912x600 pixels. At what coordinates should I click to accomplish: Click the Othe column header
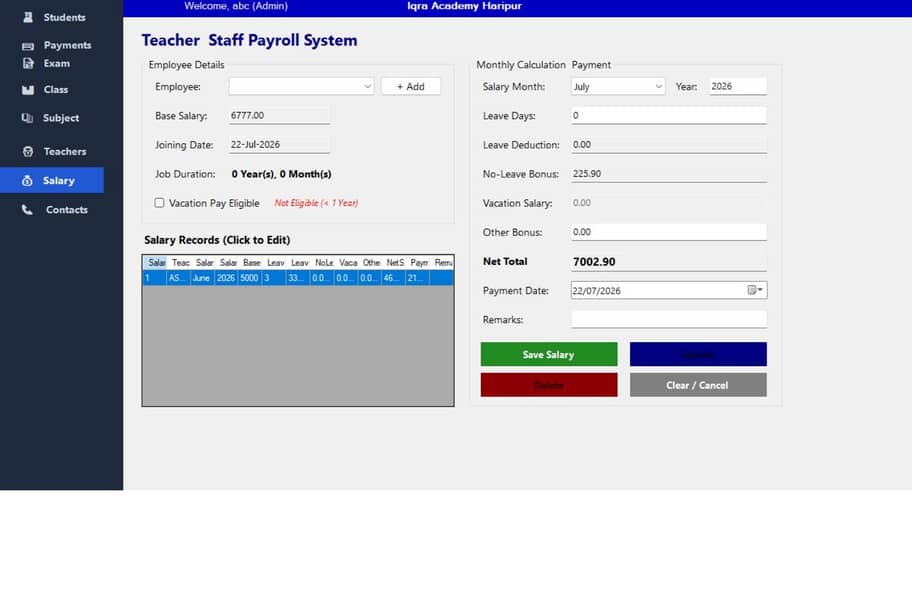369,263
